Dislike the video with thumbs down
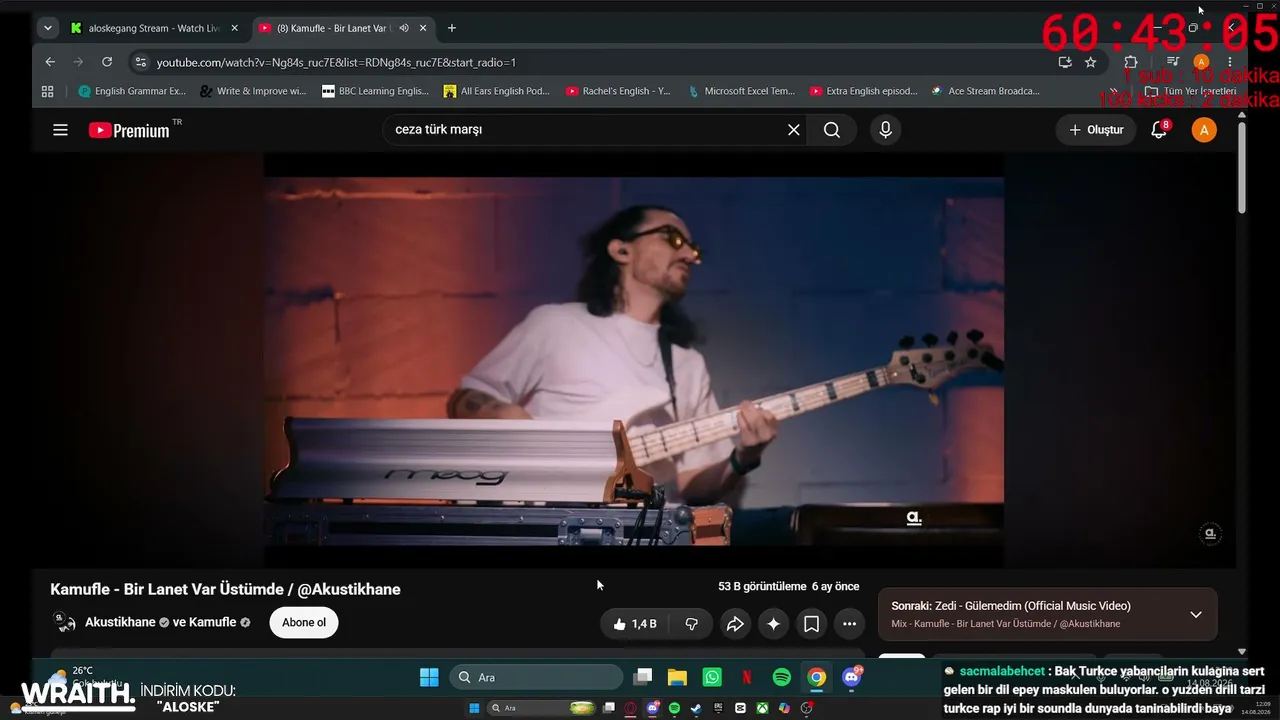This screenshot has width=1280, height=720. 691,624
